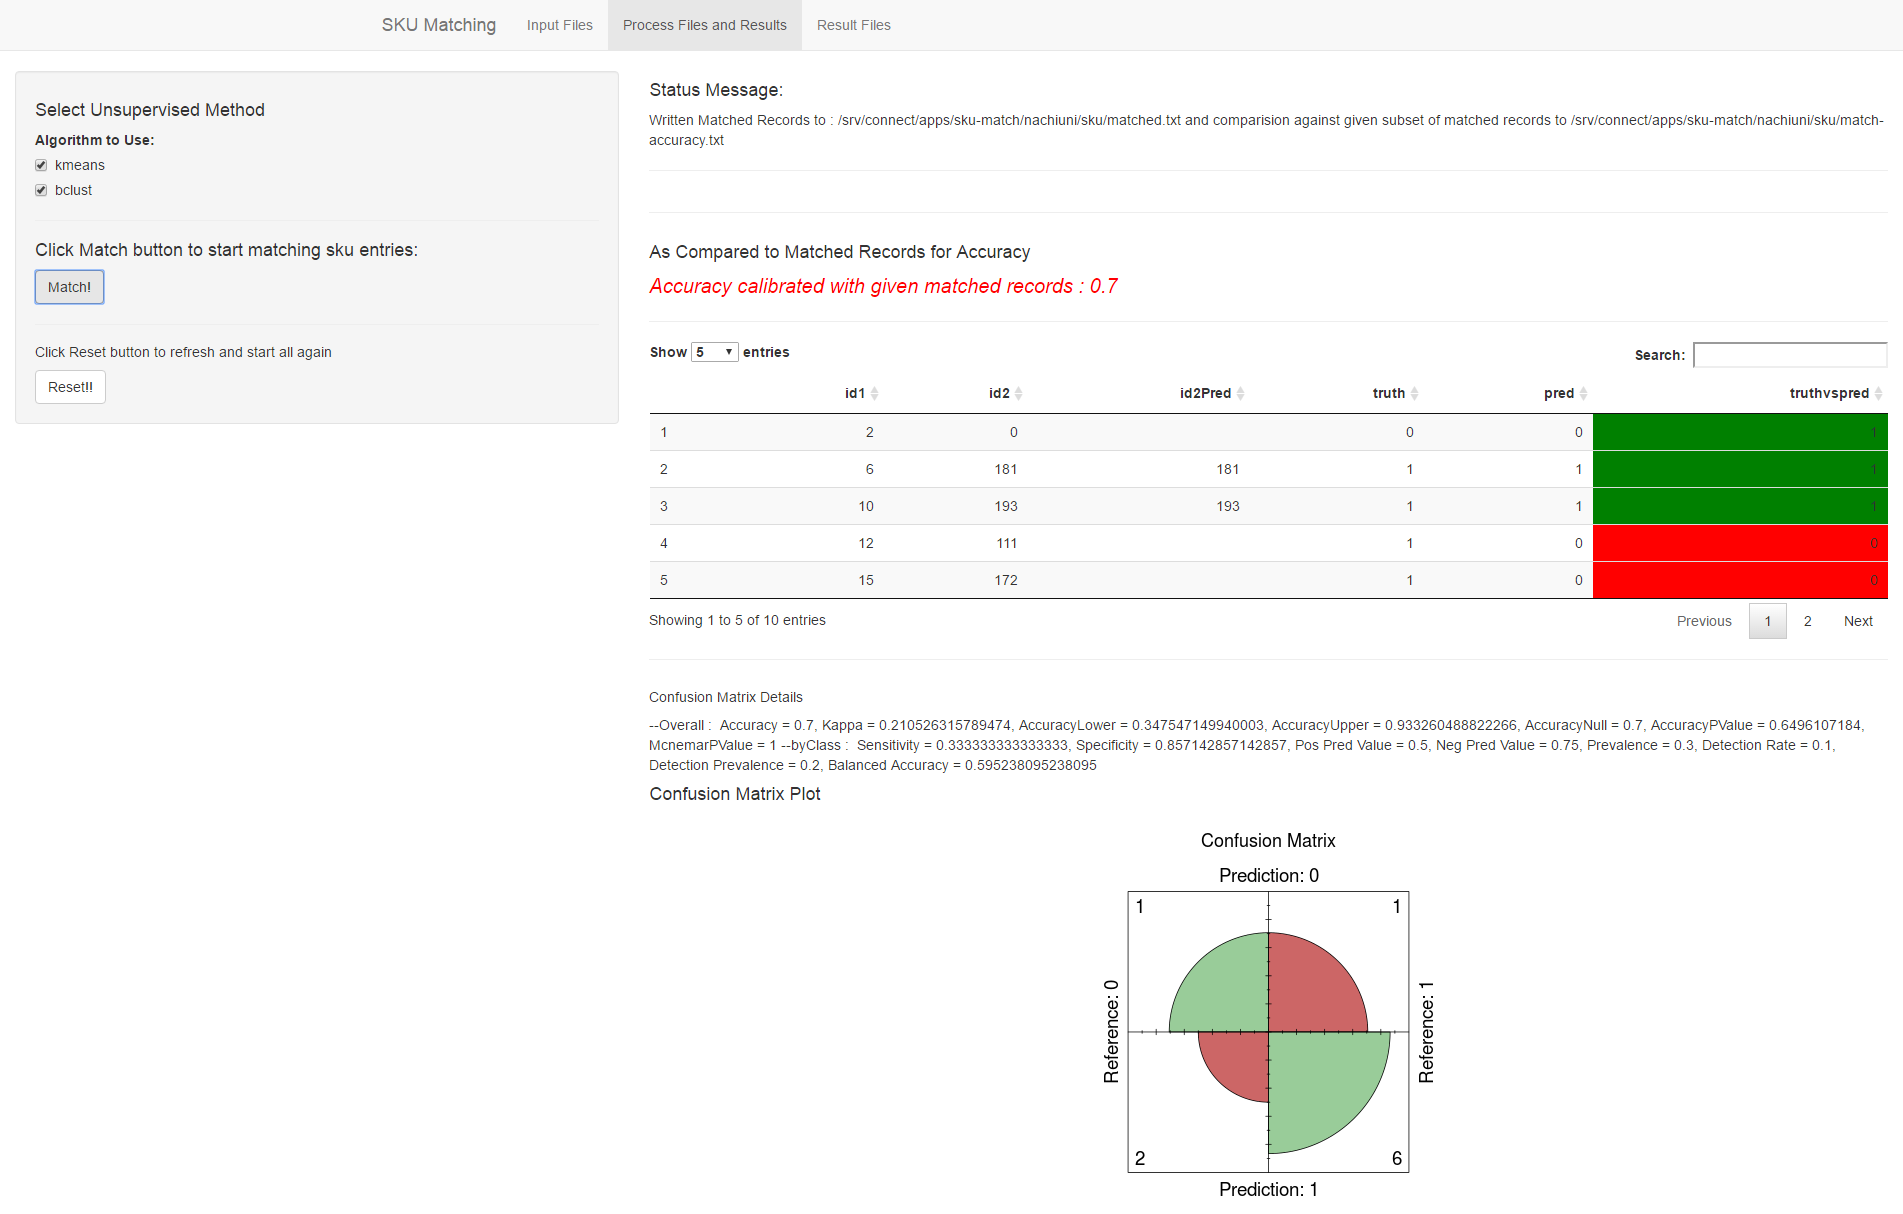Image resolution: width=1903 pixels, height=1214 pixels.
Task: Click green truthvspred cell in row 1
Action: tap(1740, 432)
